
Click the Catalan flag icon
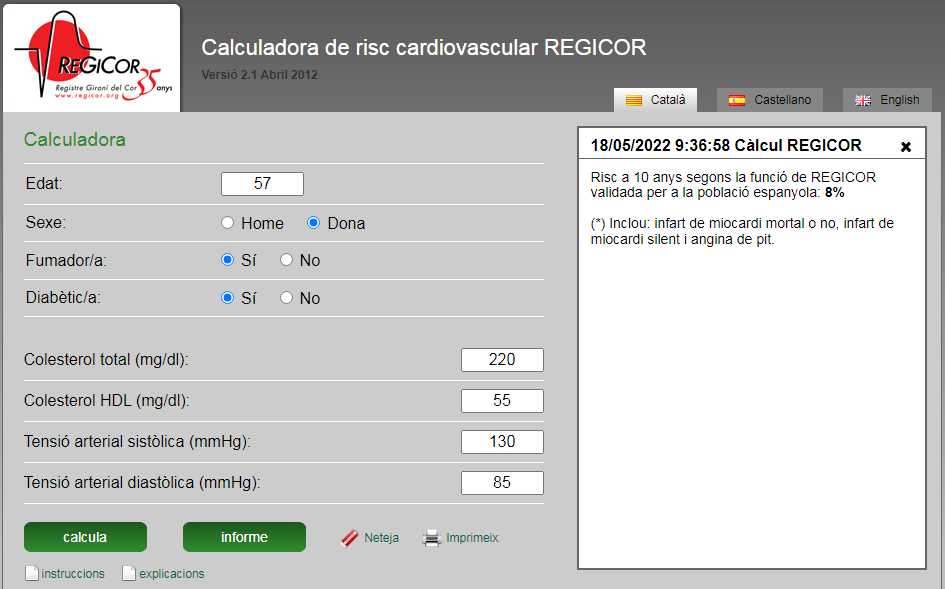[633, 100]
